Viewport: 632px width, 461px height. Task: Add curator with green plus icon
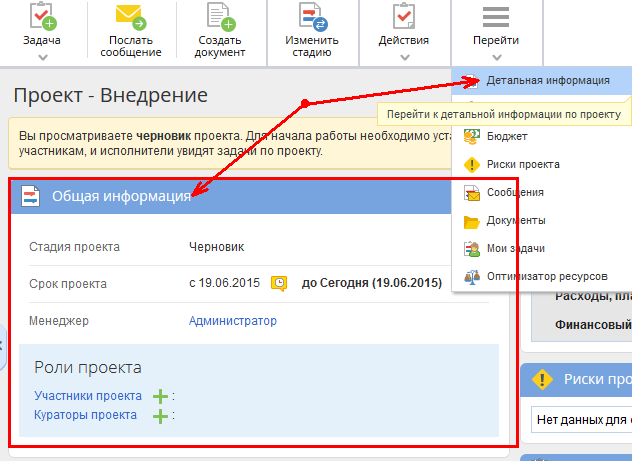160,416
